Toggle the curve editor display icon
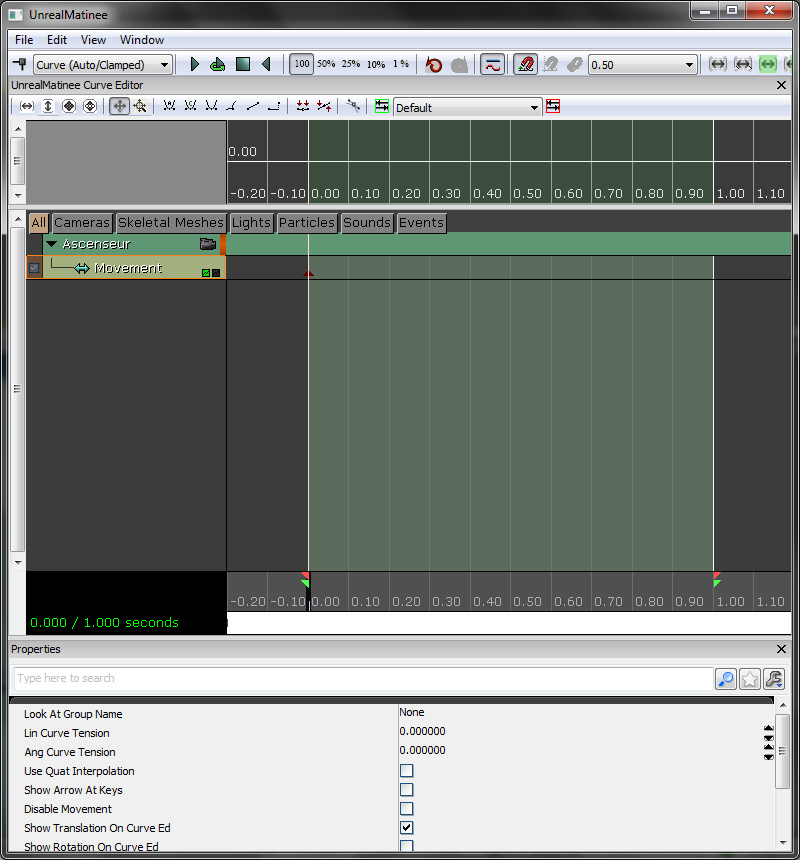This screenshot has height=860, width=800. [492, 64]
